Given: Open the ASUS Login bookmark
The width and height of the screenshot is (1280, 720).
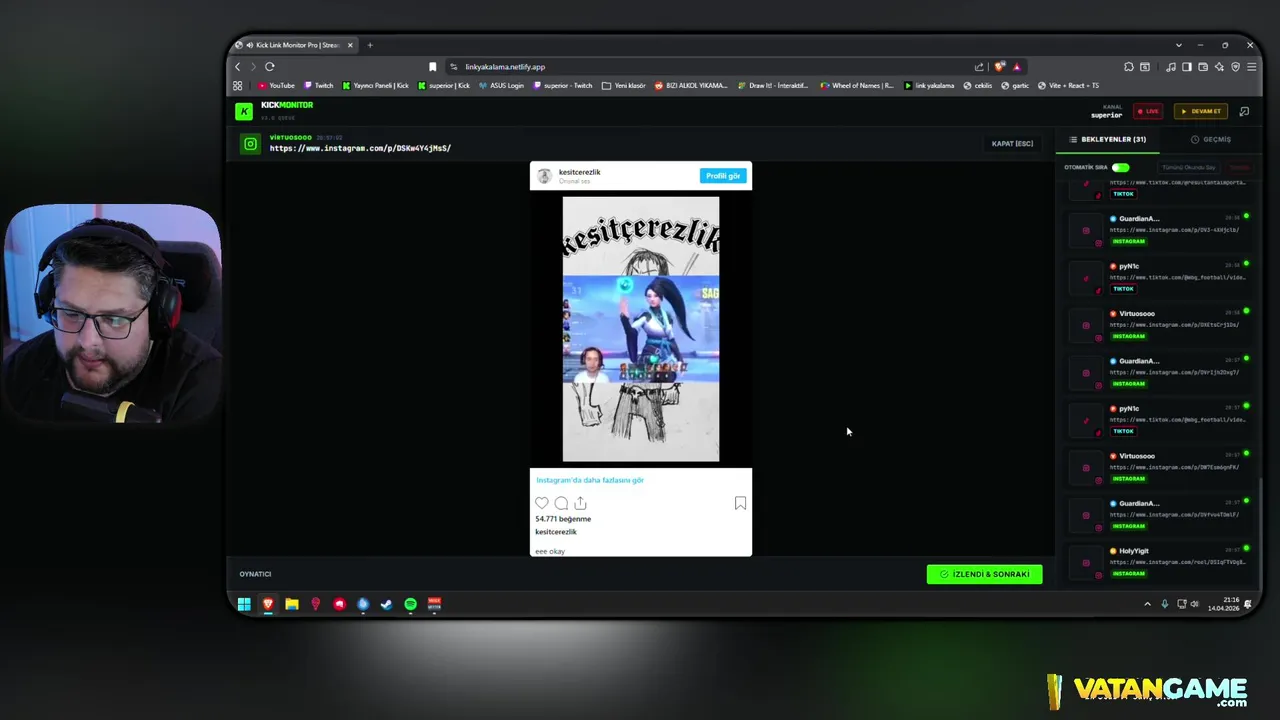Looking at the screenshot, I should 501,86.
